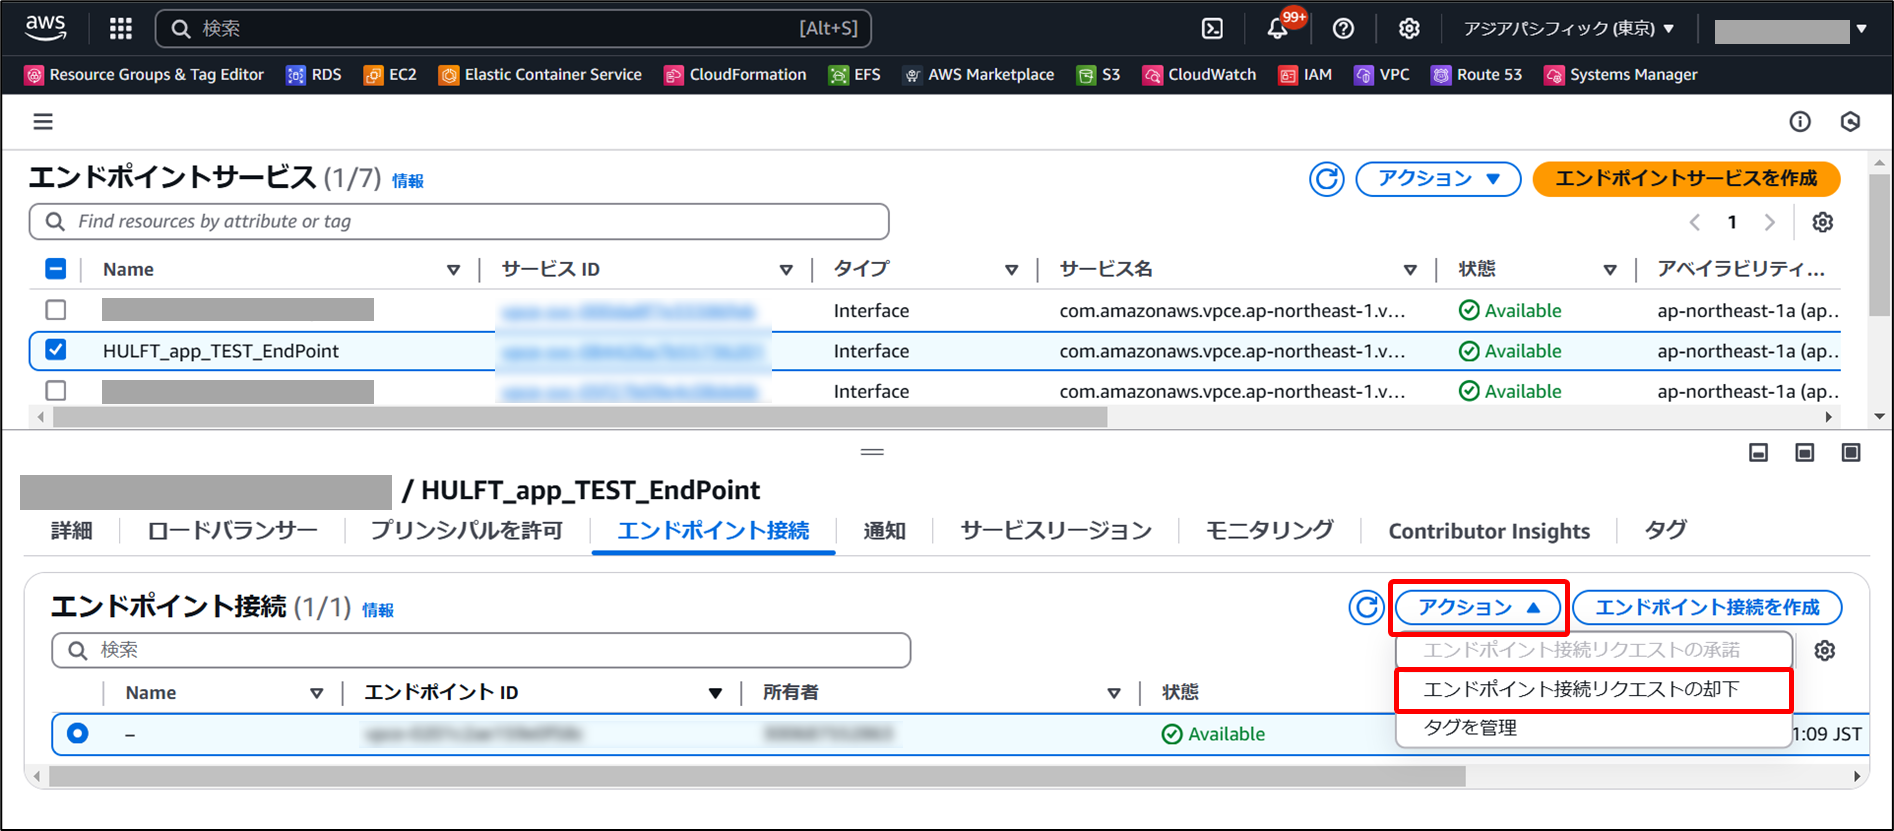Choose エンドポイント接続リクエストの却下 menu item

pos(1593,689)
